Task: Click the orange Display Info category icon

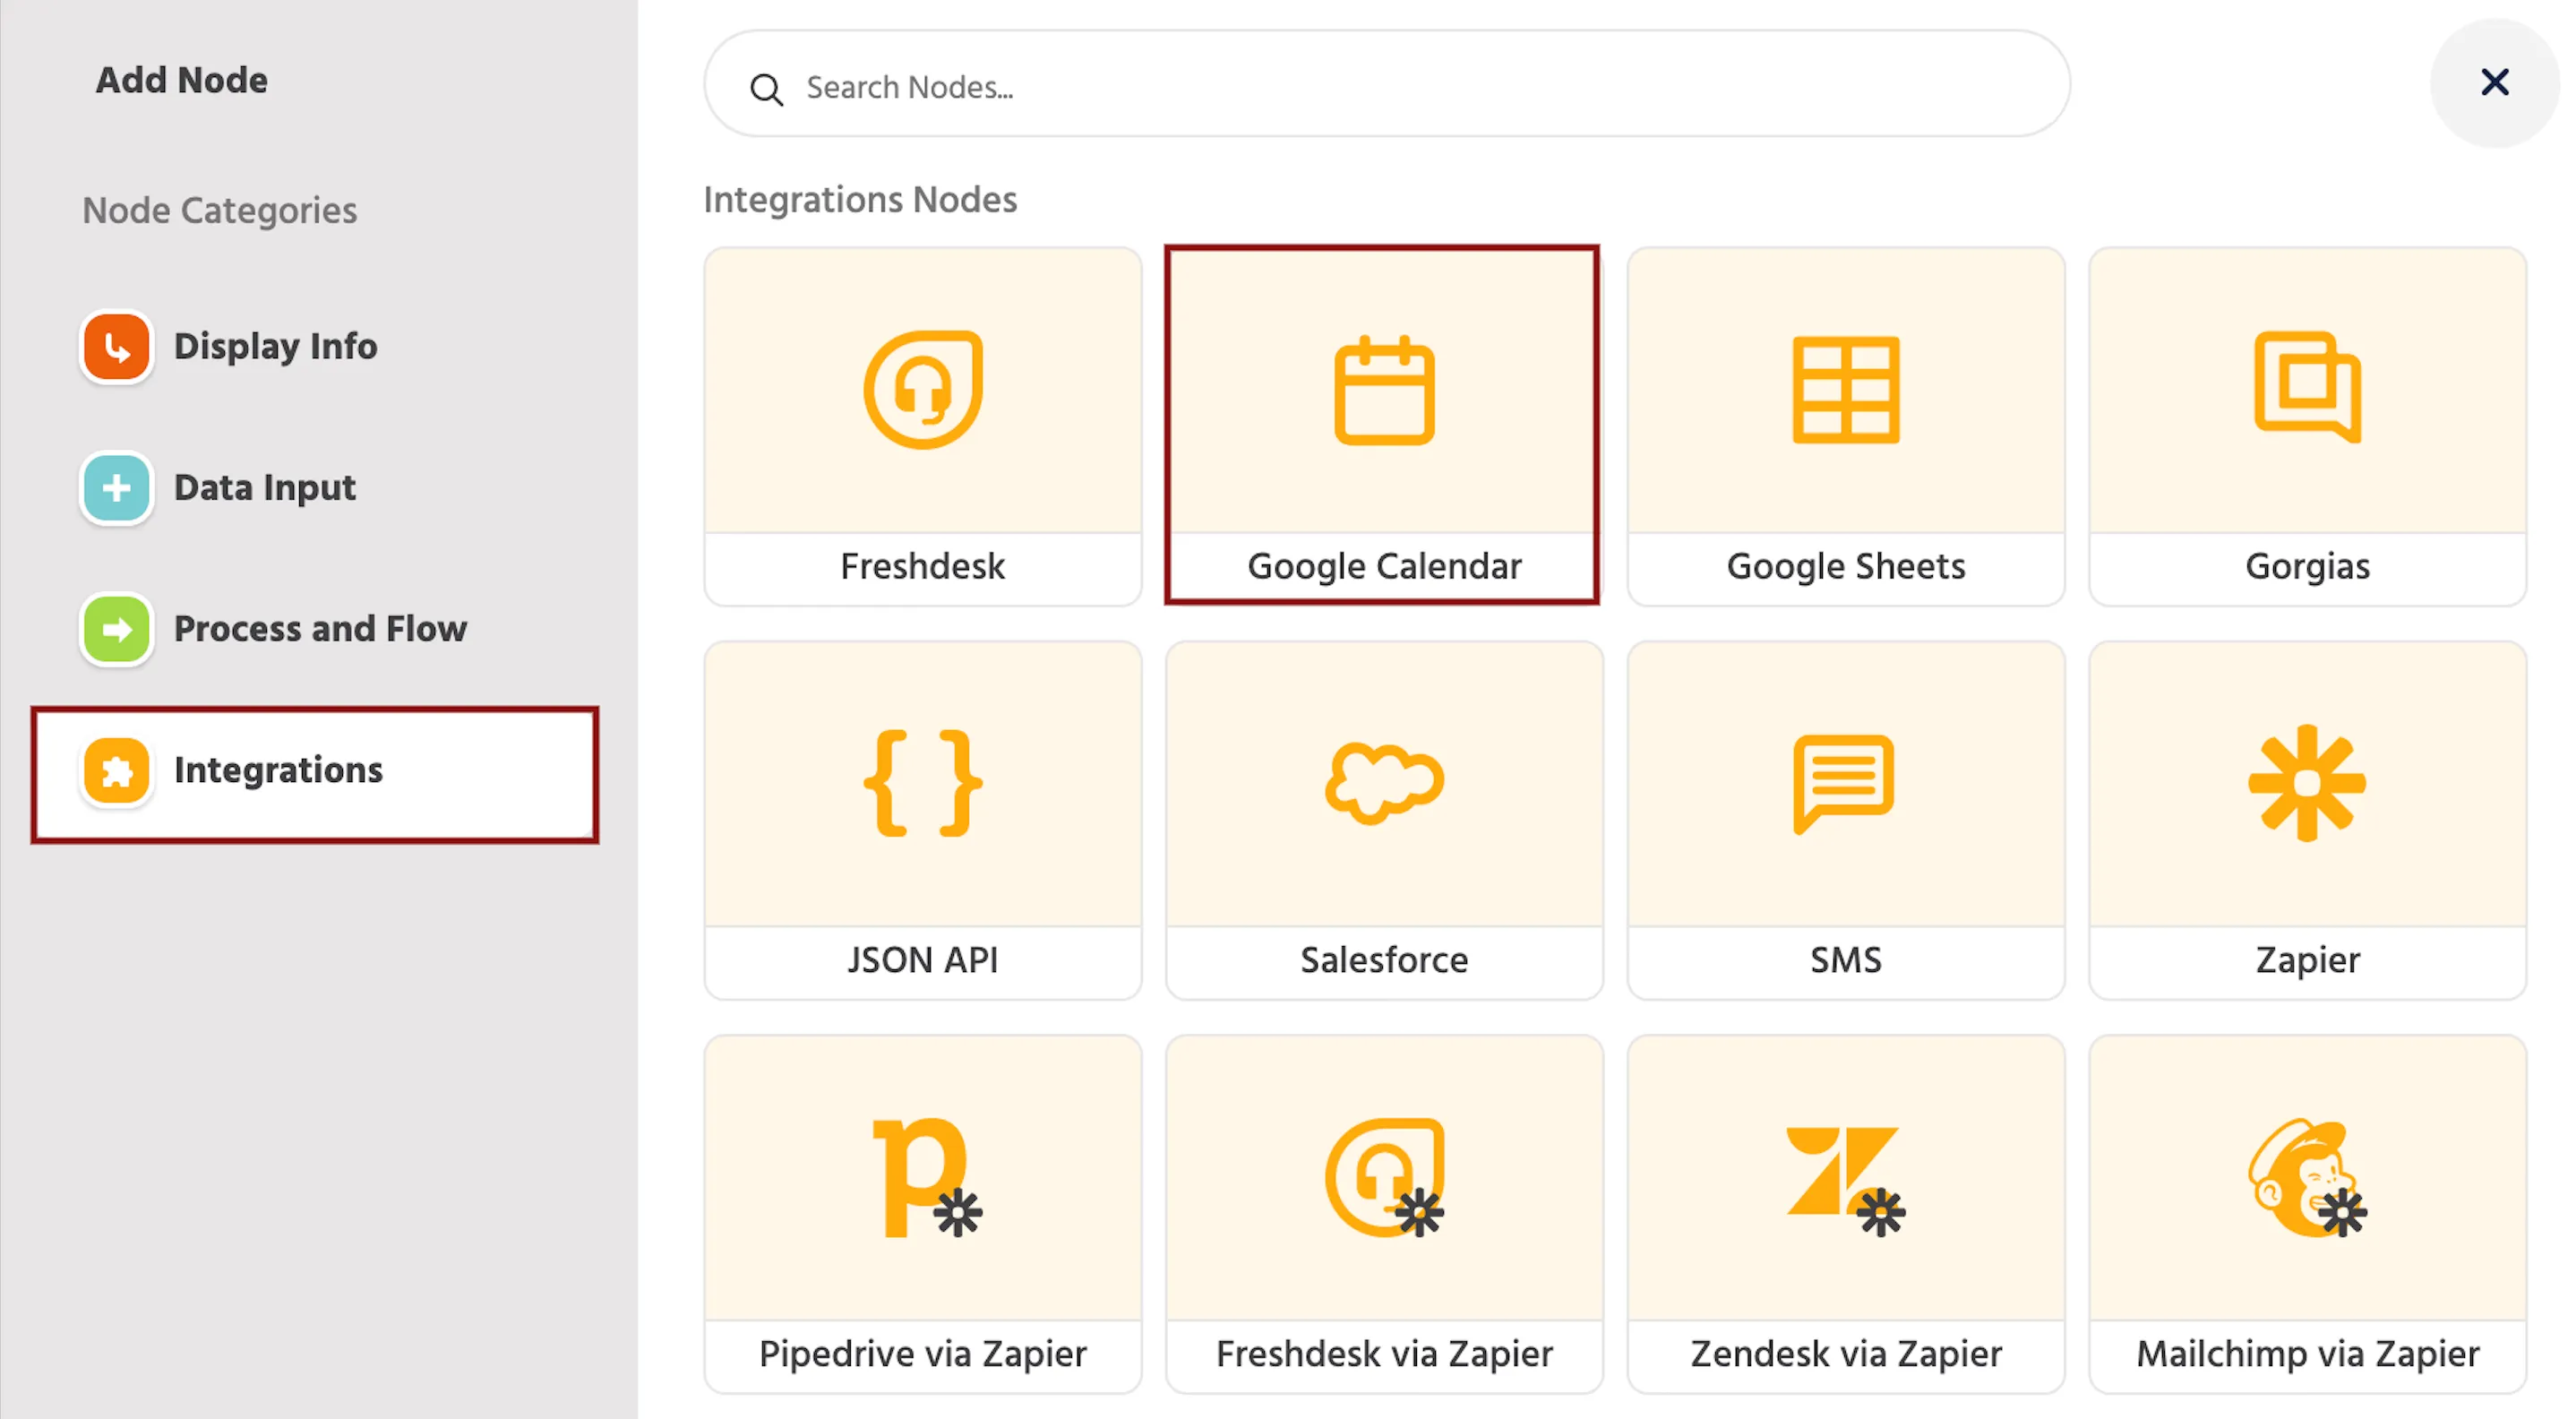Action: 116,347
